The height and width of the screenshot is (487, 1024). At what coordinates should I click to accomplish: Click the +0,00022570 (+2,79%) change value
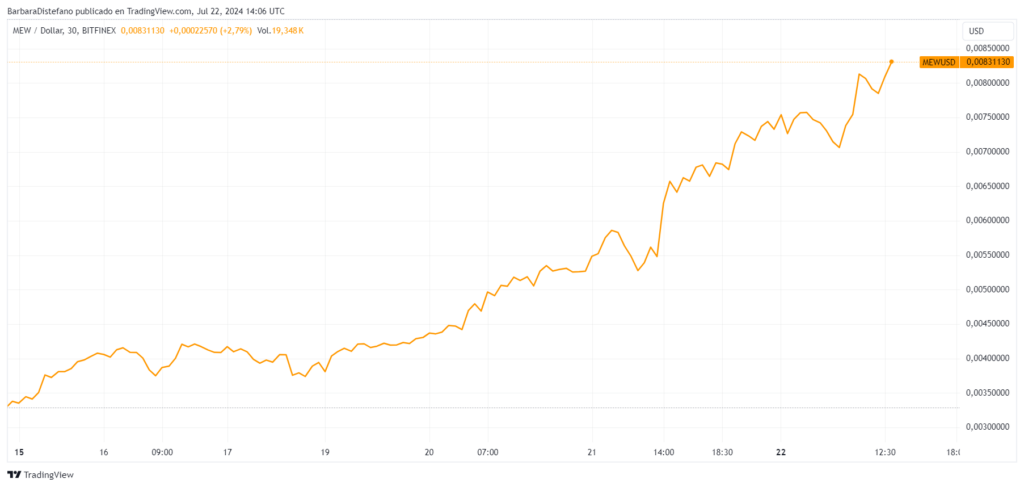209,30
